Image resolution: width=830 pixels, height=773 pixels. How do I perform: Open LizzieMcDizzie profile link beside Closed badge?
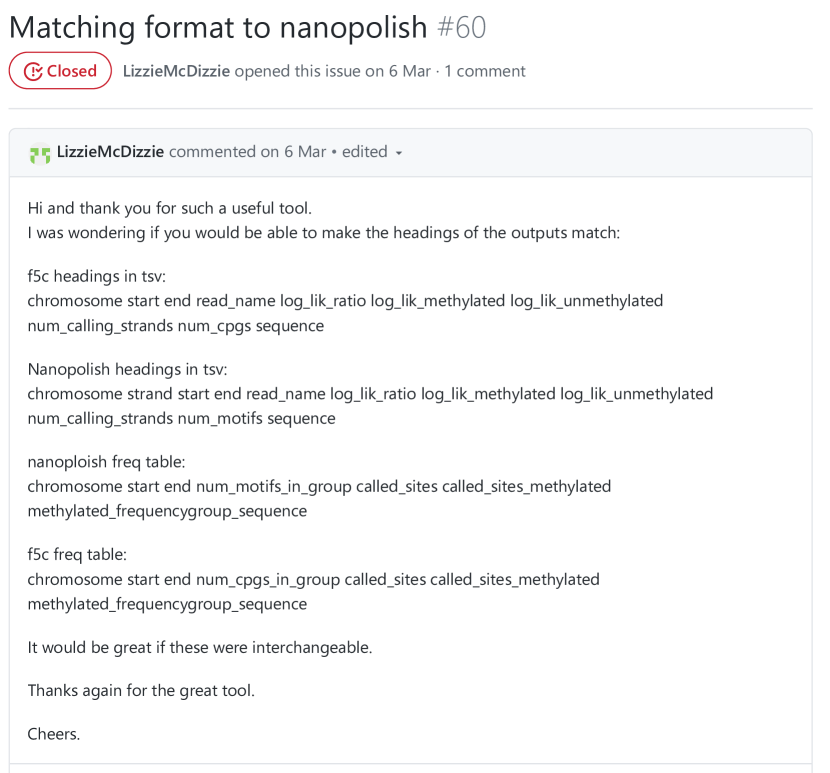176,71
